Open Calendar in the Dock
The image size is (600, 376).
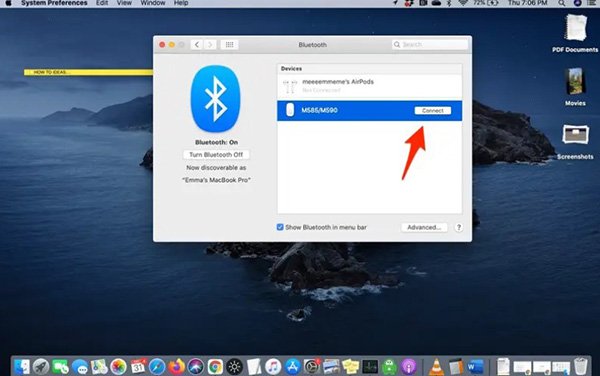pyautogui.click(x=138, y=367)
